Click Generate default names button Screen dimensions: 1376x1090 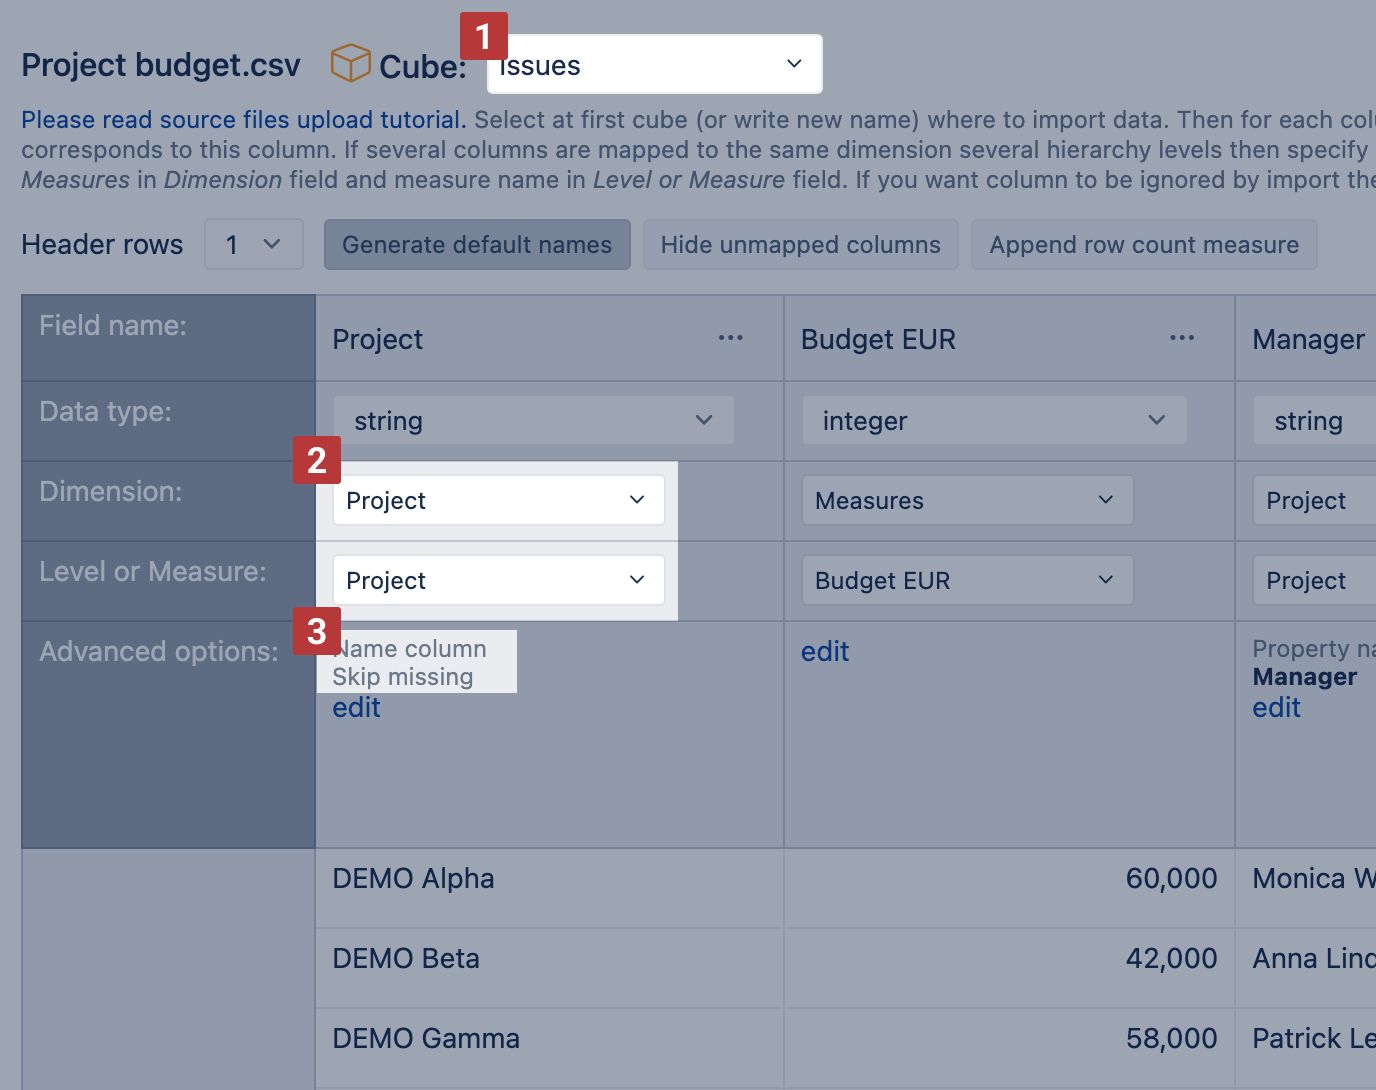tap(477, 244)
